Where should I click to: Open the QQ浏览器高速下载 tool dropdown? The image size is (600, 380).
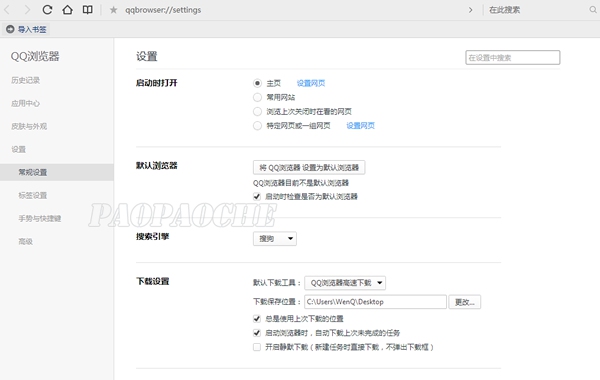(345, 283)
